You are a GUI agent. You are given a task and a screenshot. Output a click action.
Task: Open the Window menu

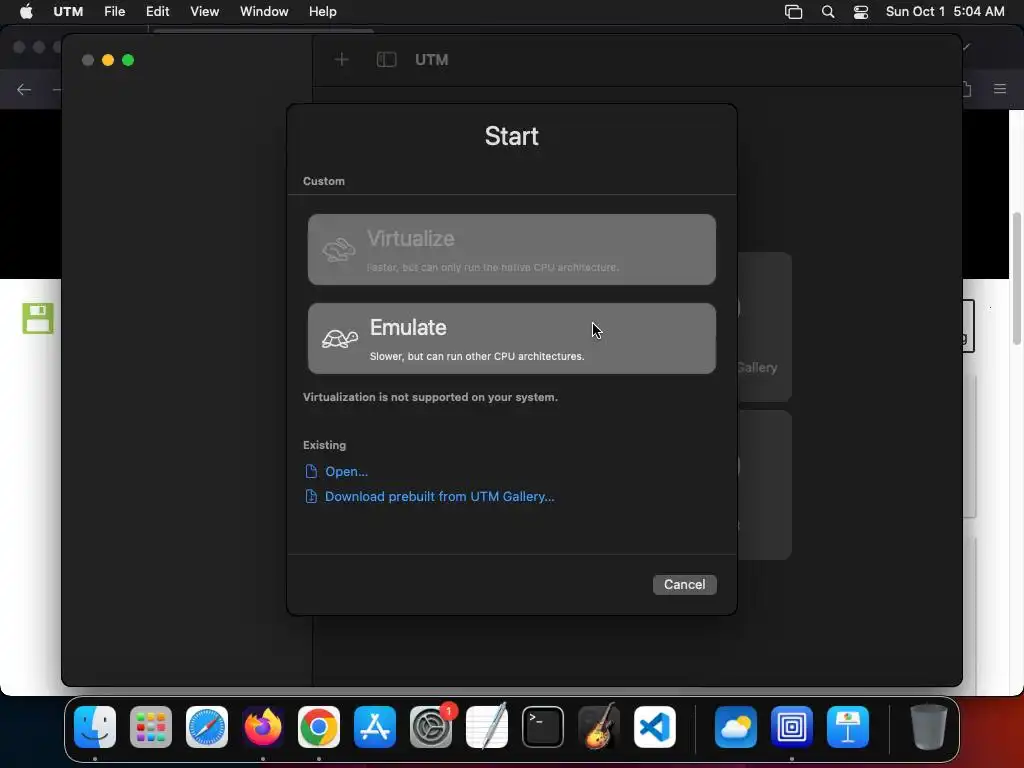click(264, 11)
